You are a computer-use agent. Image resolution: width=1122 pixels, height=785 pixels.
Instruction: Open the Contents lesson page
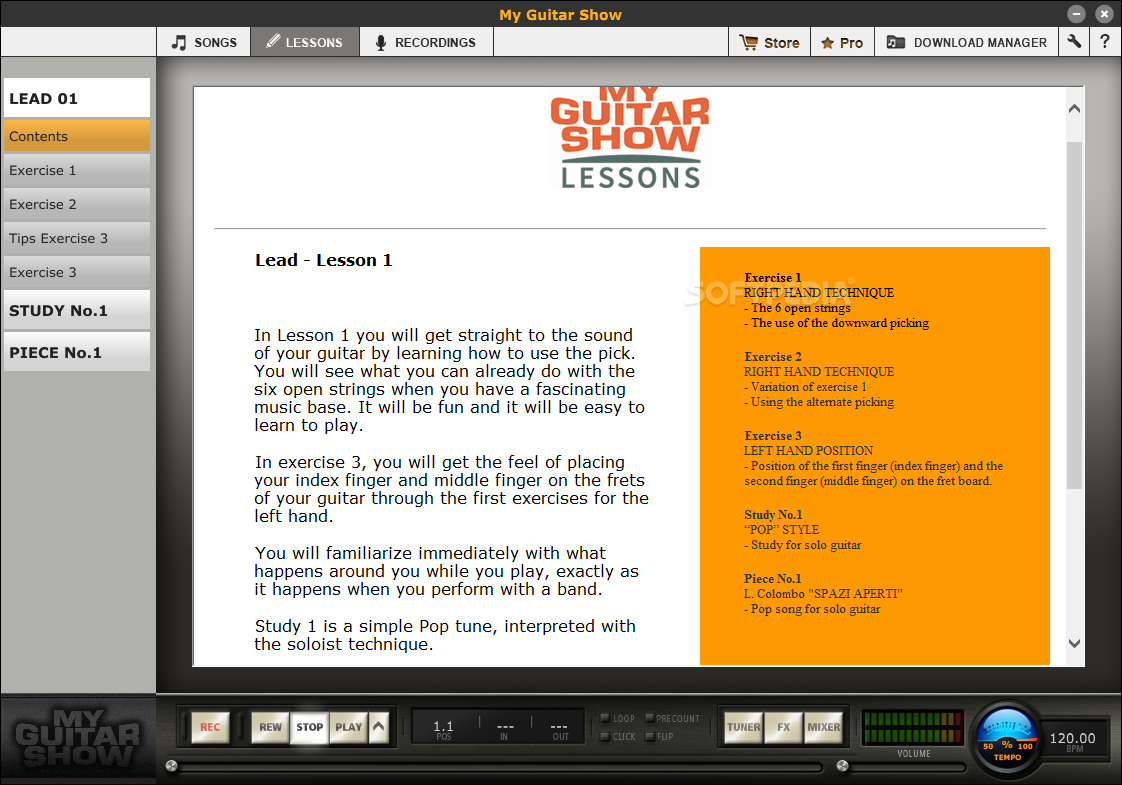[x=77, y=136]
